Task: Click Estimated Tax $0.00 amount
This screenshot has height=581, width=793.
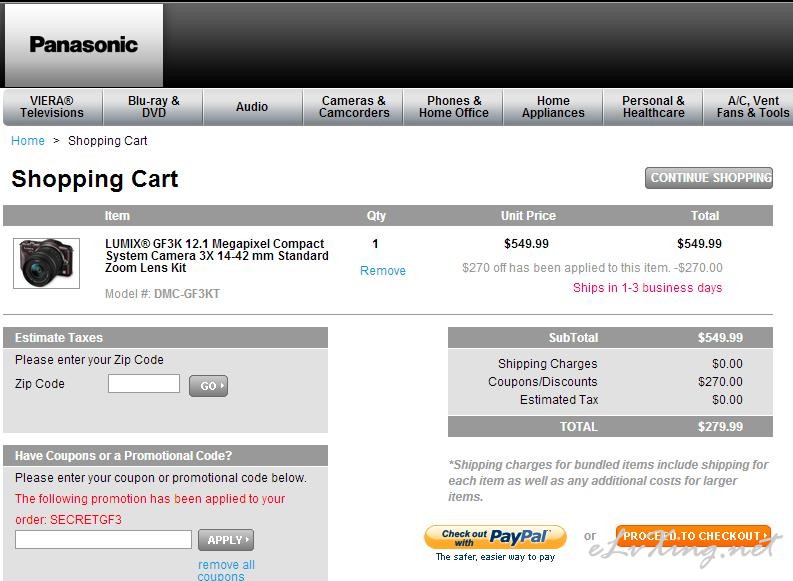Action: (x=727, y=400)
